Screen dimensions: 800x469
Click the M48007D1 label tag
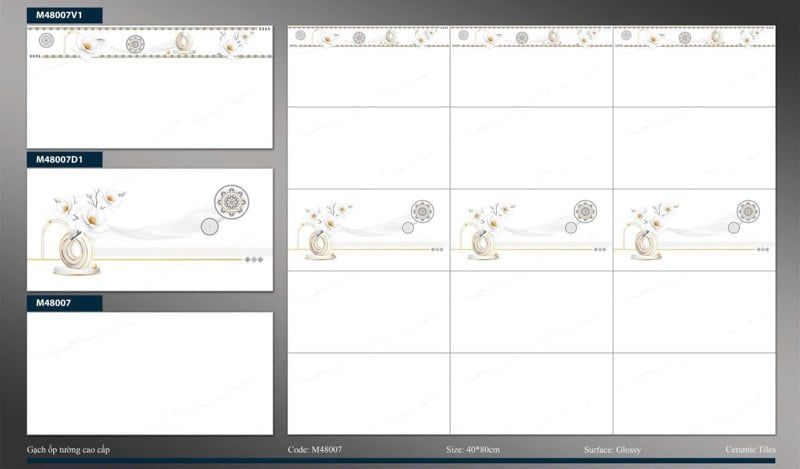[x=64, y=160]
